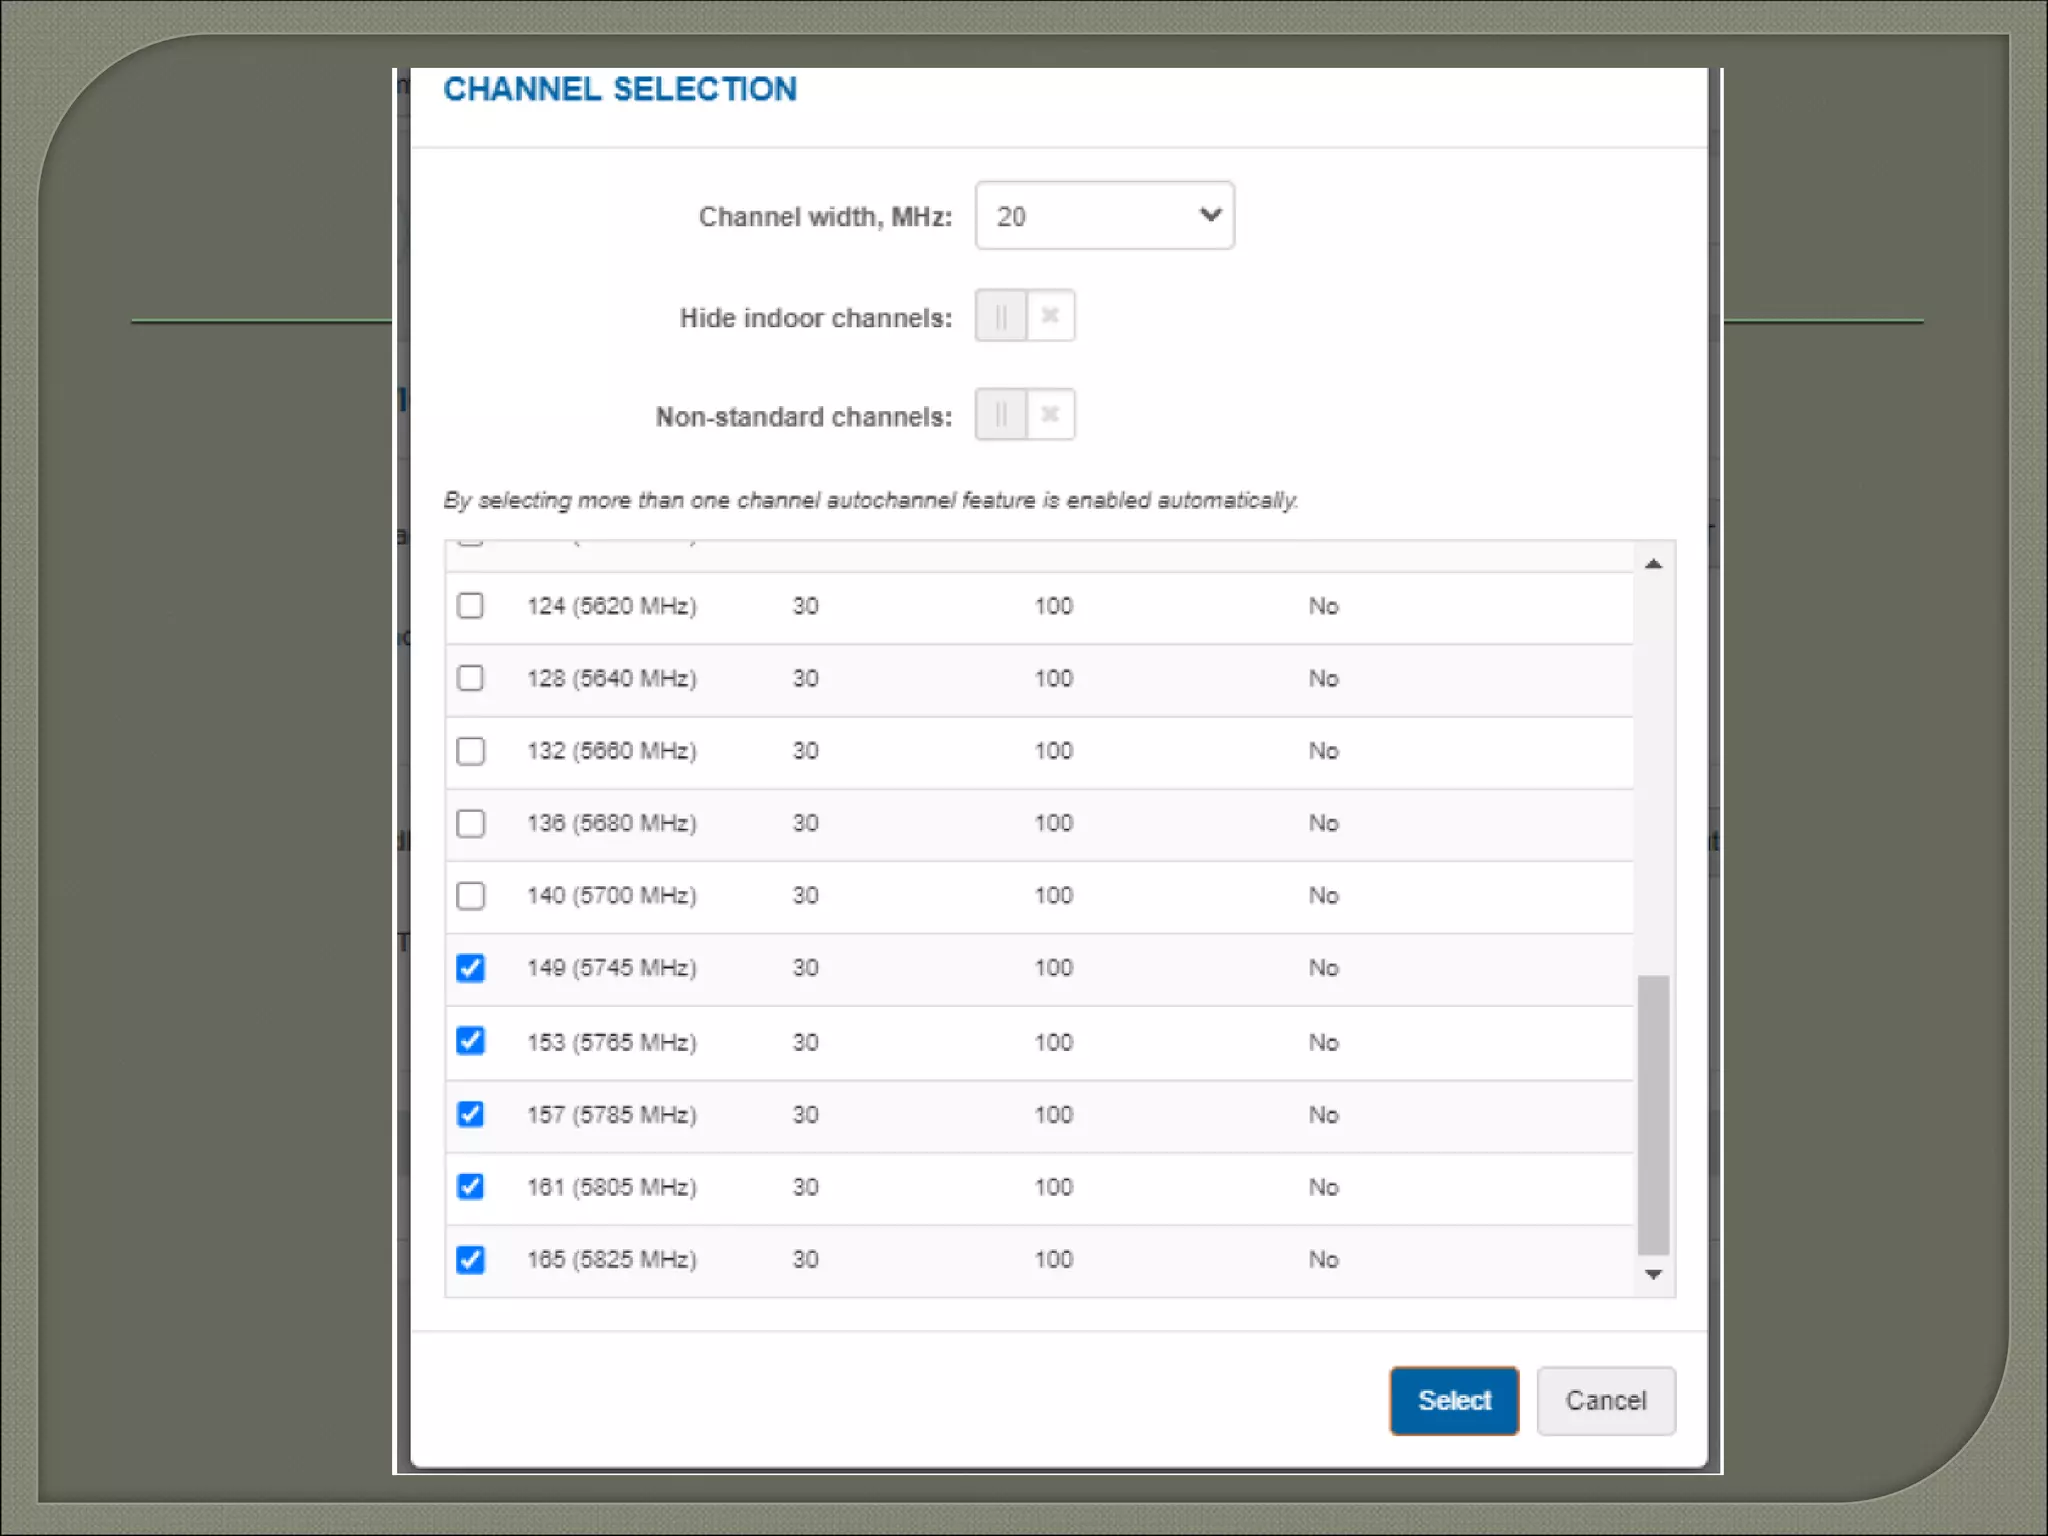This screenshot has height=1536, width=2048.
Task: Untick the 161 (5805 MHz) checkbox
Action: (x=470, y=1187)
